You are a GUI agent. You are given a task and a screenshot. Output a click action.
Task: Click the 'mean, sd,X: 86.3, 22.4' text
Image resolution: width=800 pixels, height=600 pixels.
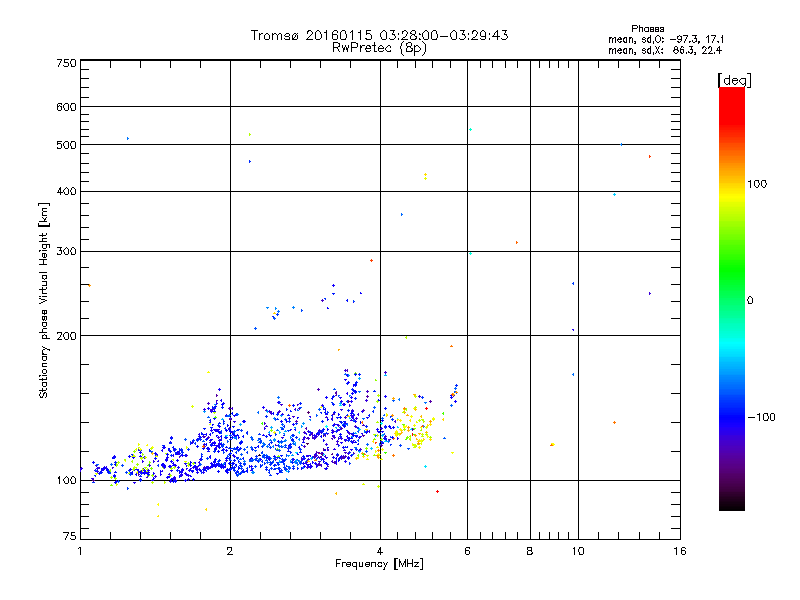[x=665, y=50]
